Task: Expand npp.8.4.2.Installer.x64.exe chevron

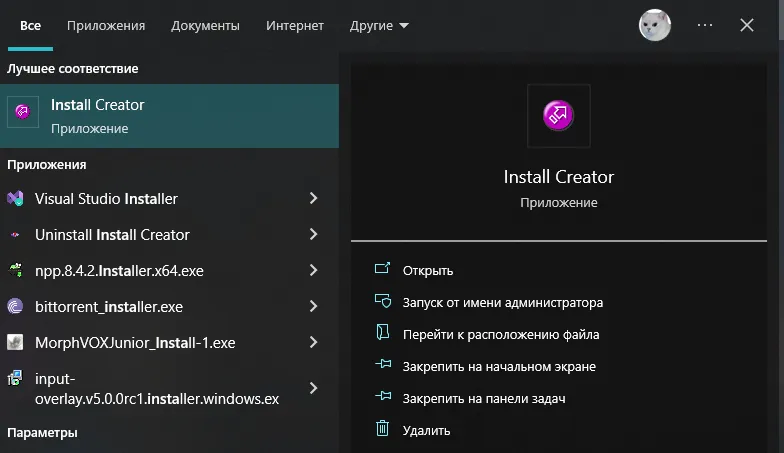Action: [x=314, y=270]
